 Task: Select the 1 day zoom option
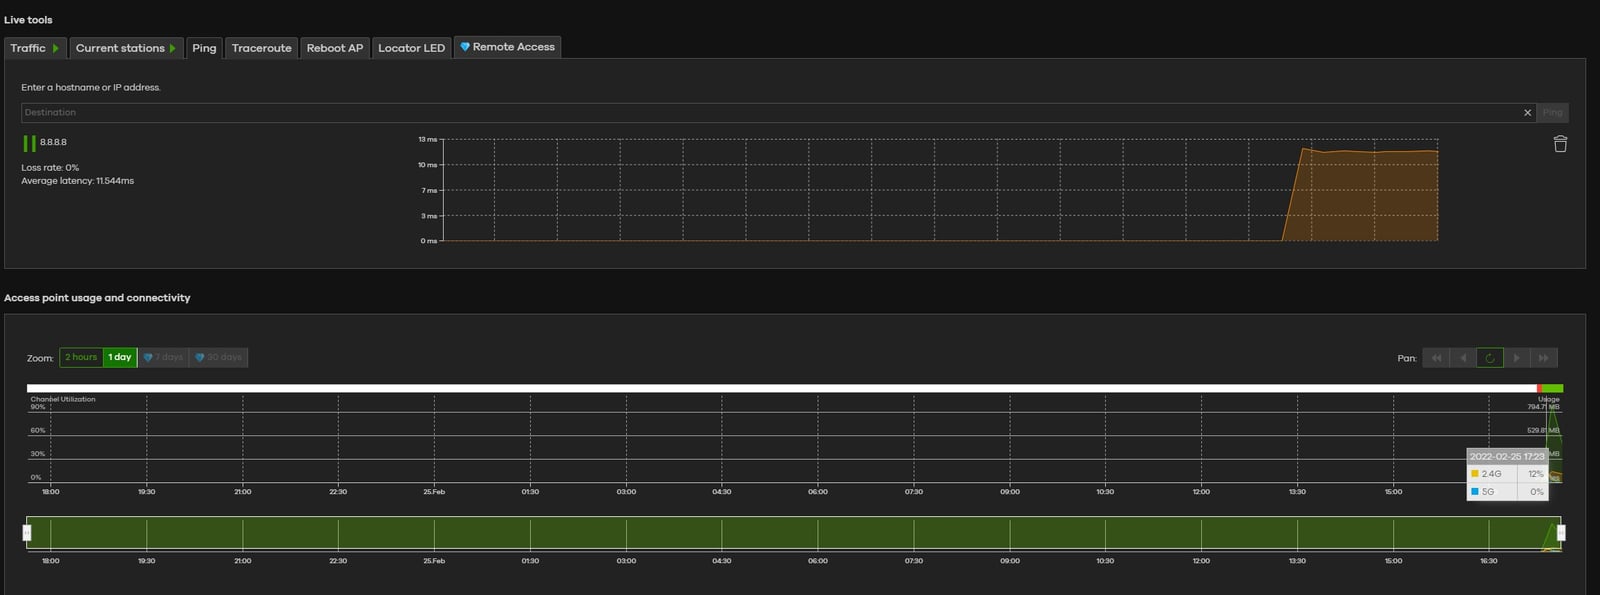(x=120, y=357)
